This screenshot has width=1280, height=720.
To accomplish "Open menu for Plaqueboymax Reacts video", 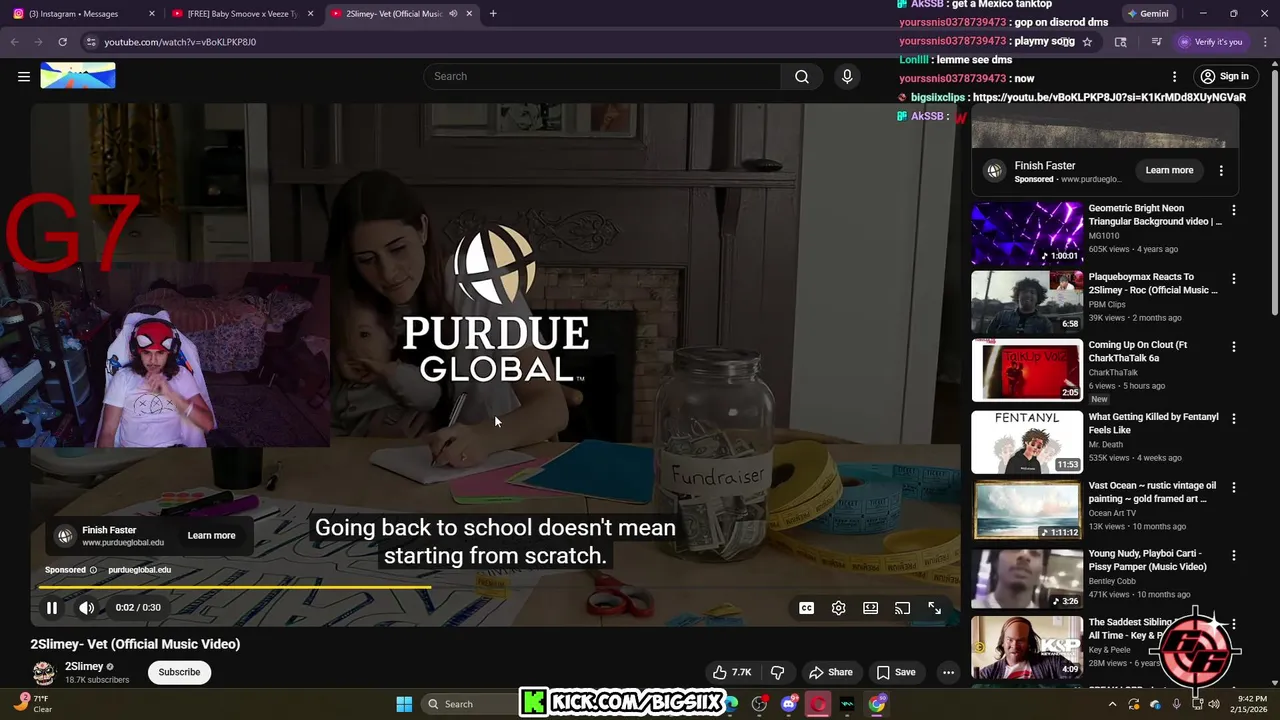I will [x=1233, y=279].
